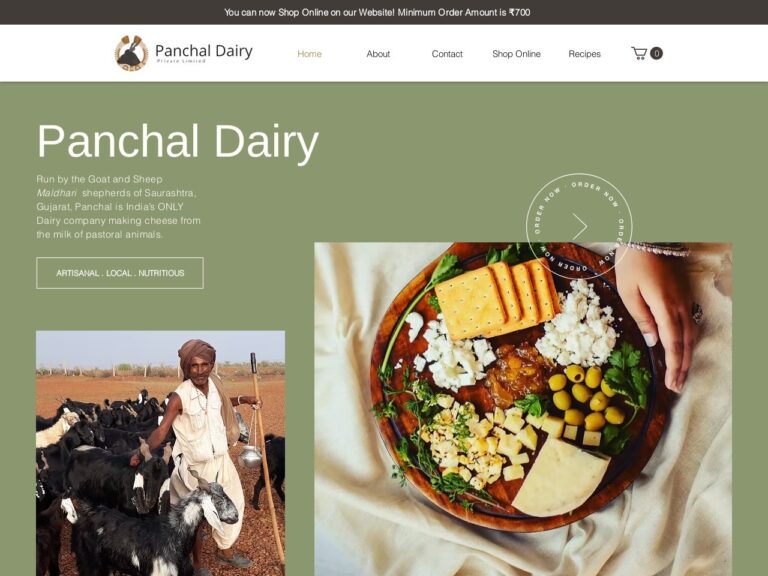
Task: Open the Contact page
Action: (447, 54)
